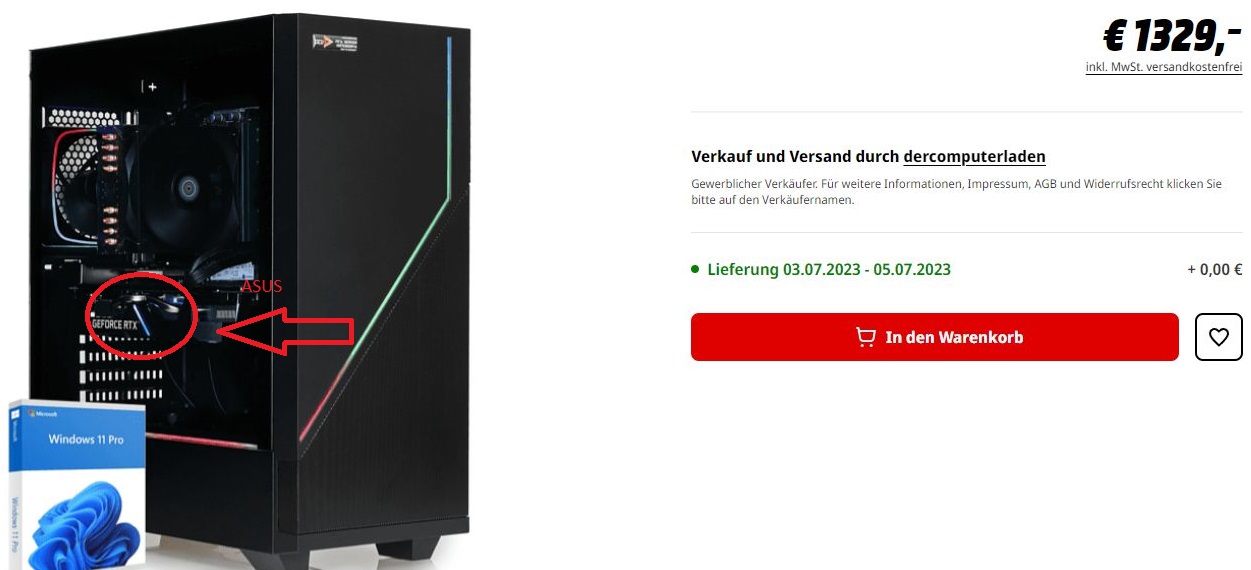The image size is (1251, 570).
Task: Click the Lieferung 03.07.2023 - 05.07.2023 text
Action: [829, 269]
